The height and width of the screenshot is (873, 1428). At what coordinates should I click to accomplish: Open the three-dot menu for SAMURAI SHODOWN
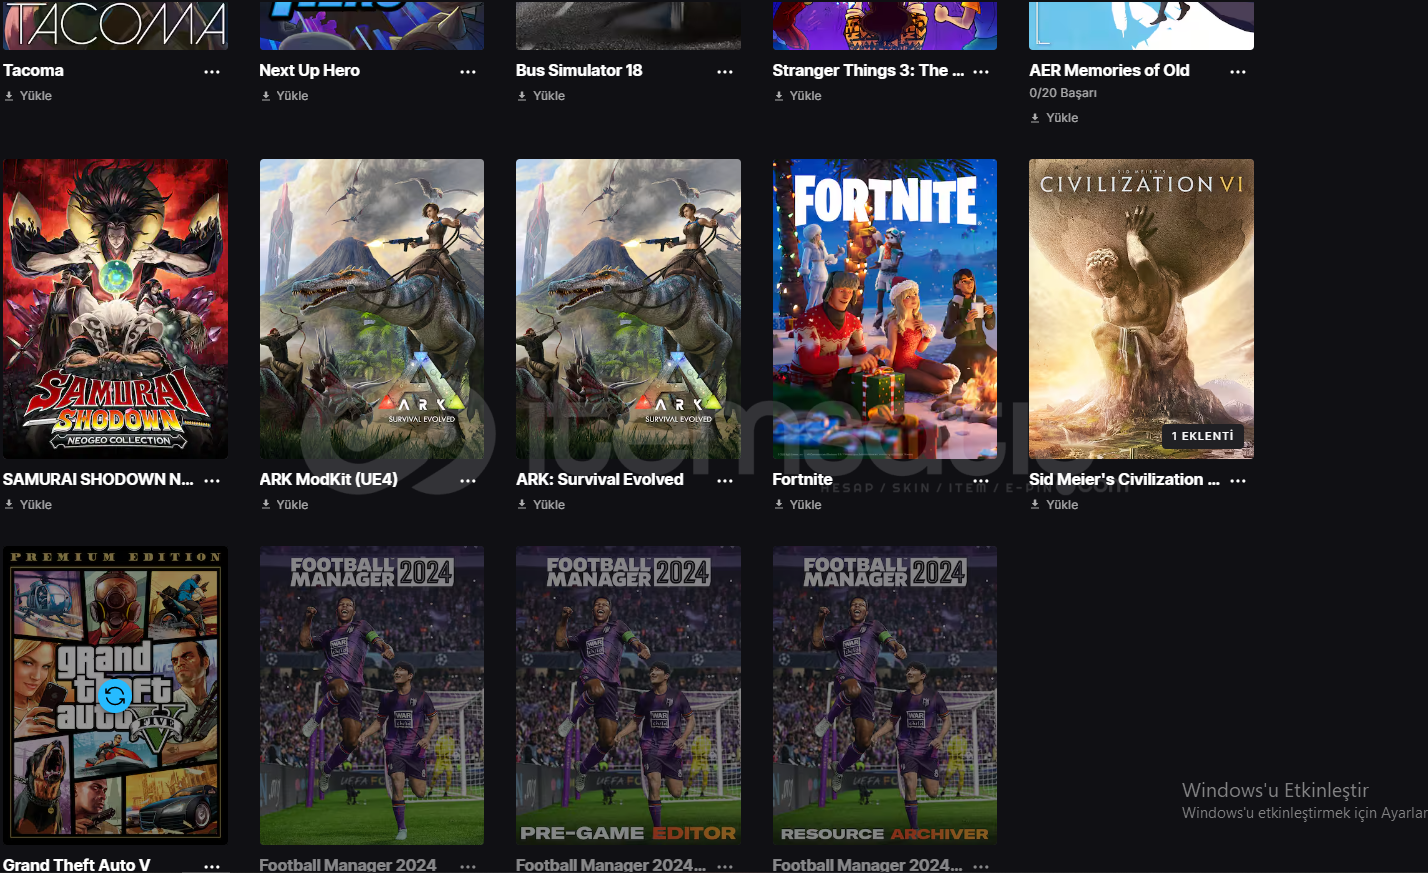(212, 481)
